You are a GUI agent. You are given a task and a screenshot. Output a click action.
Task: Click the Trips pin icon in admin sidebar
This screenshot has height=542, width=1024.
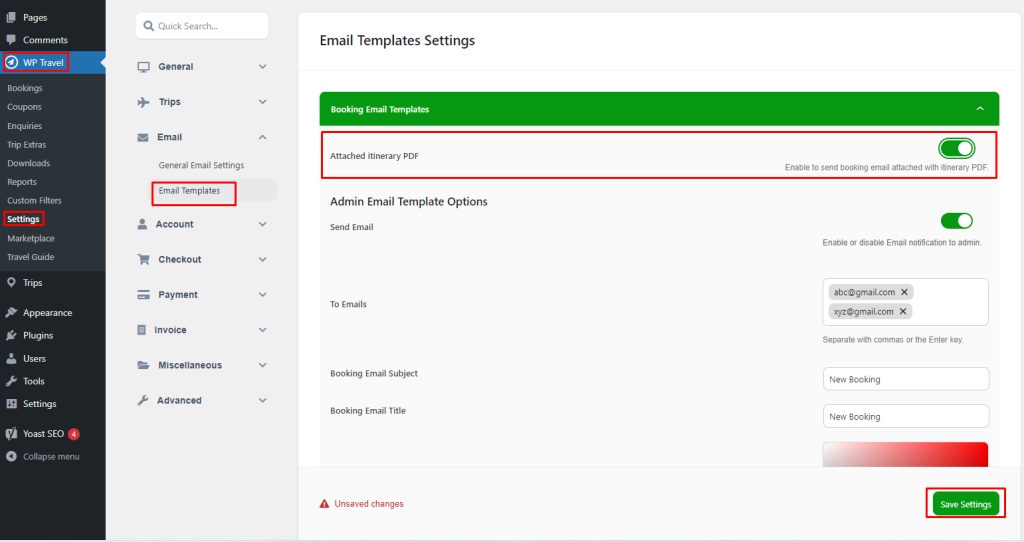(11, 283)
